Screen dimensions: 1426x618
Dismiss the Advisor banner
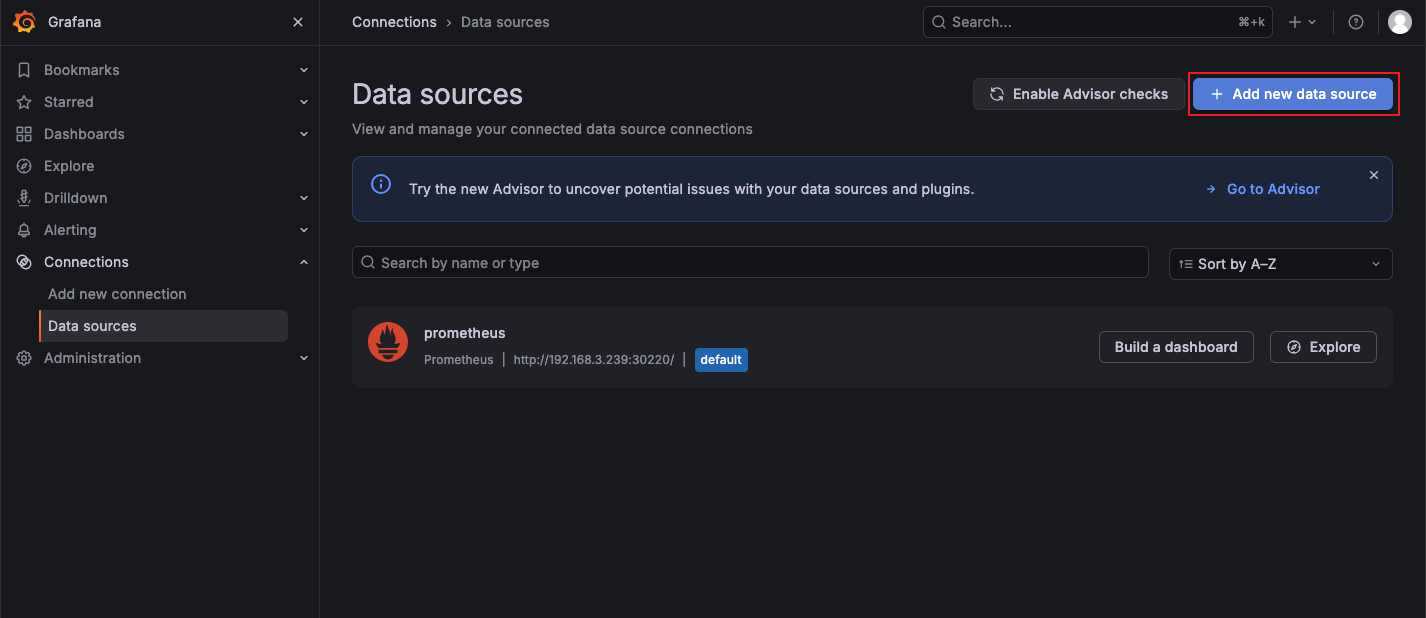pyautogui.click(x=1374, y=175)
